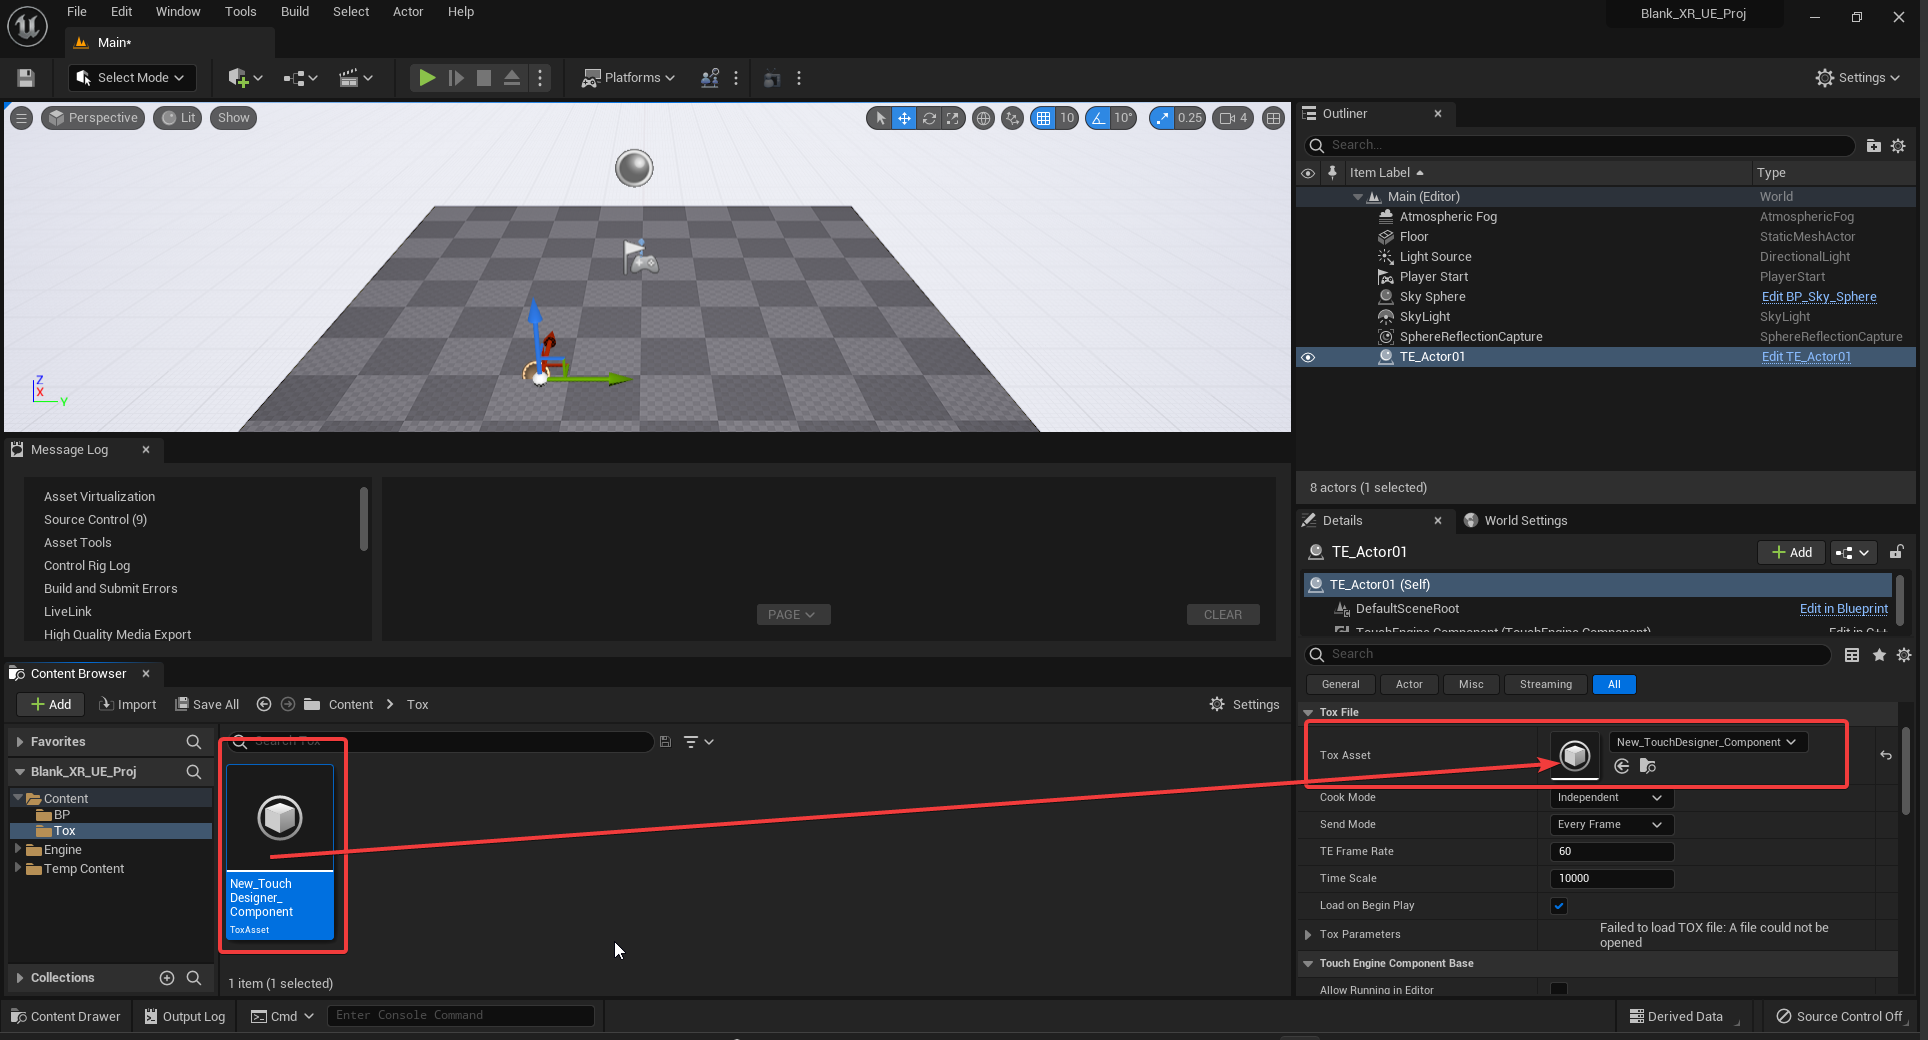Toggle the Load on Begin Play checkbox

pyautogui.click(x=1559, y=906)
